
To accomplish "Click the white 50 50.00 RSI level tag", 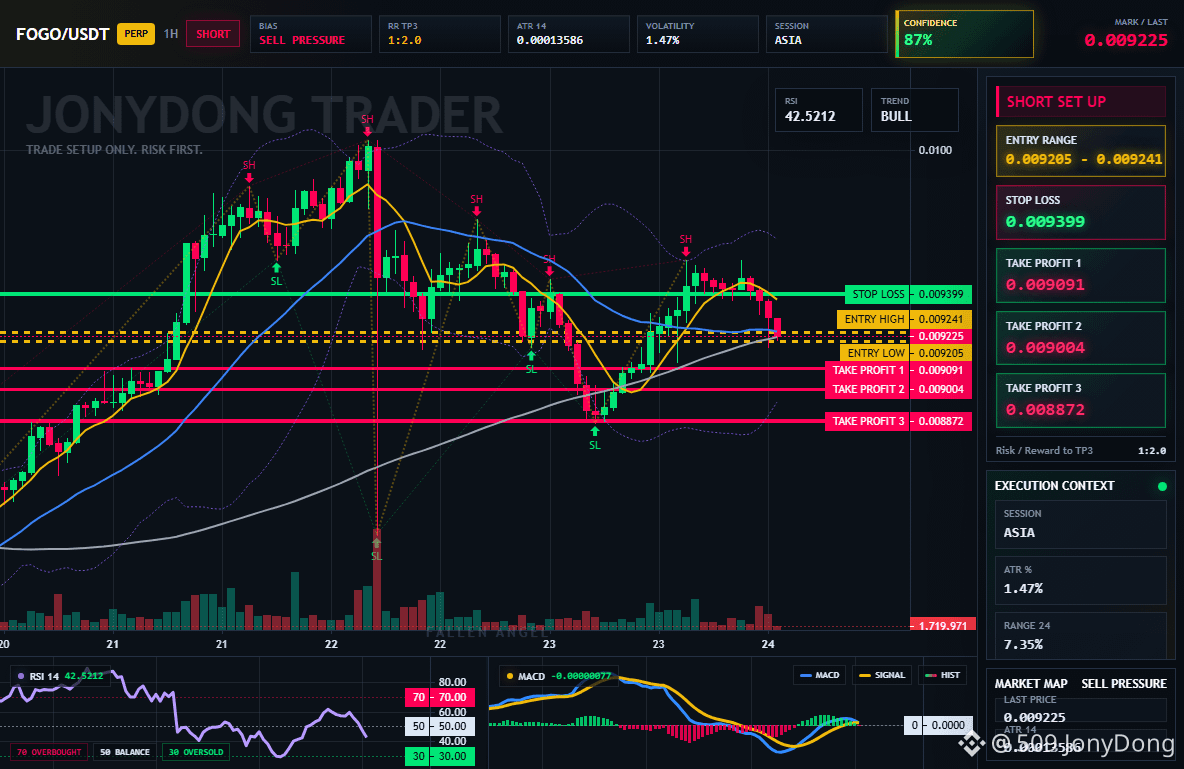I will 440,726.
